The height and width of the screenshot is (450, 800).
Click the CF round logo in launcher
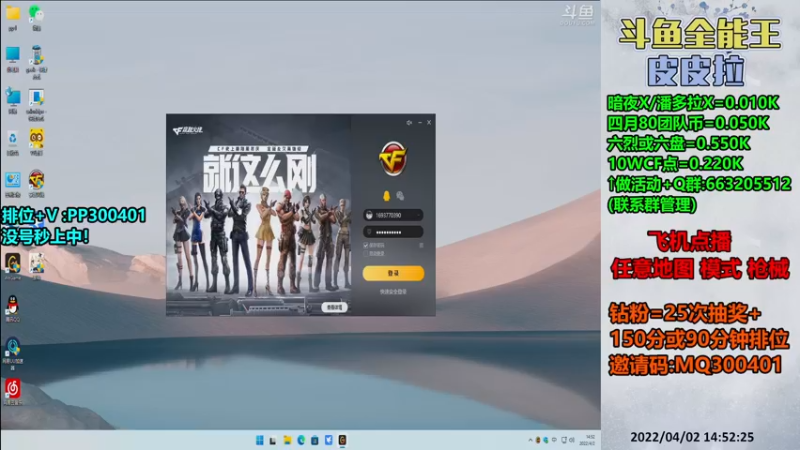pos(393,159)
